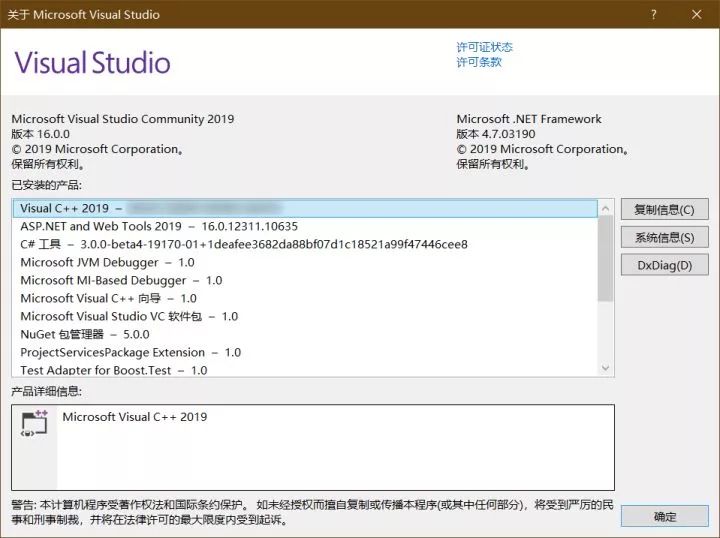Screen dimensions: 720x538
Task: Open the 许可证状态 link
Action: click(484, 47)
